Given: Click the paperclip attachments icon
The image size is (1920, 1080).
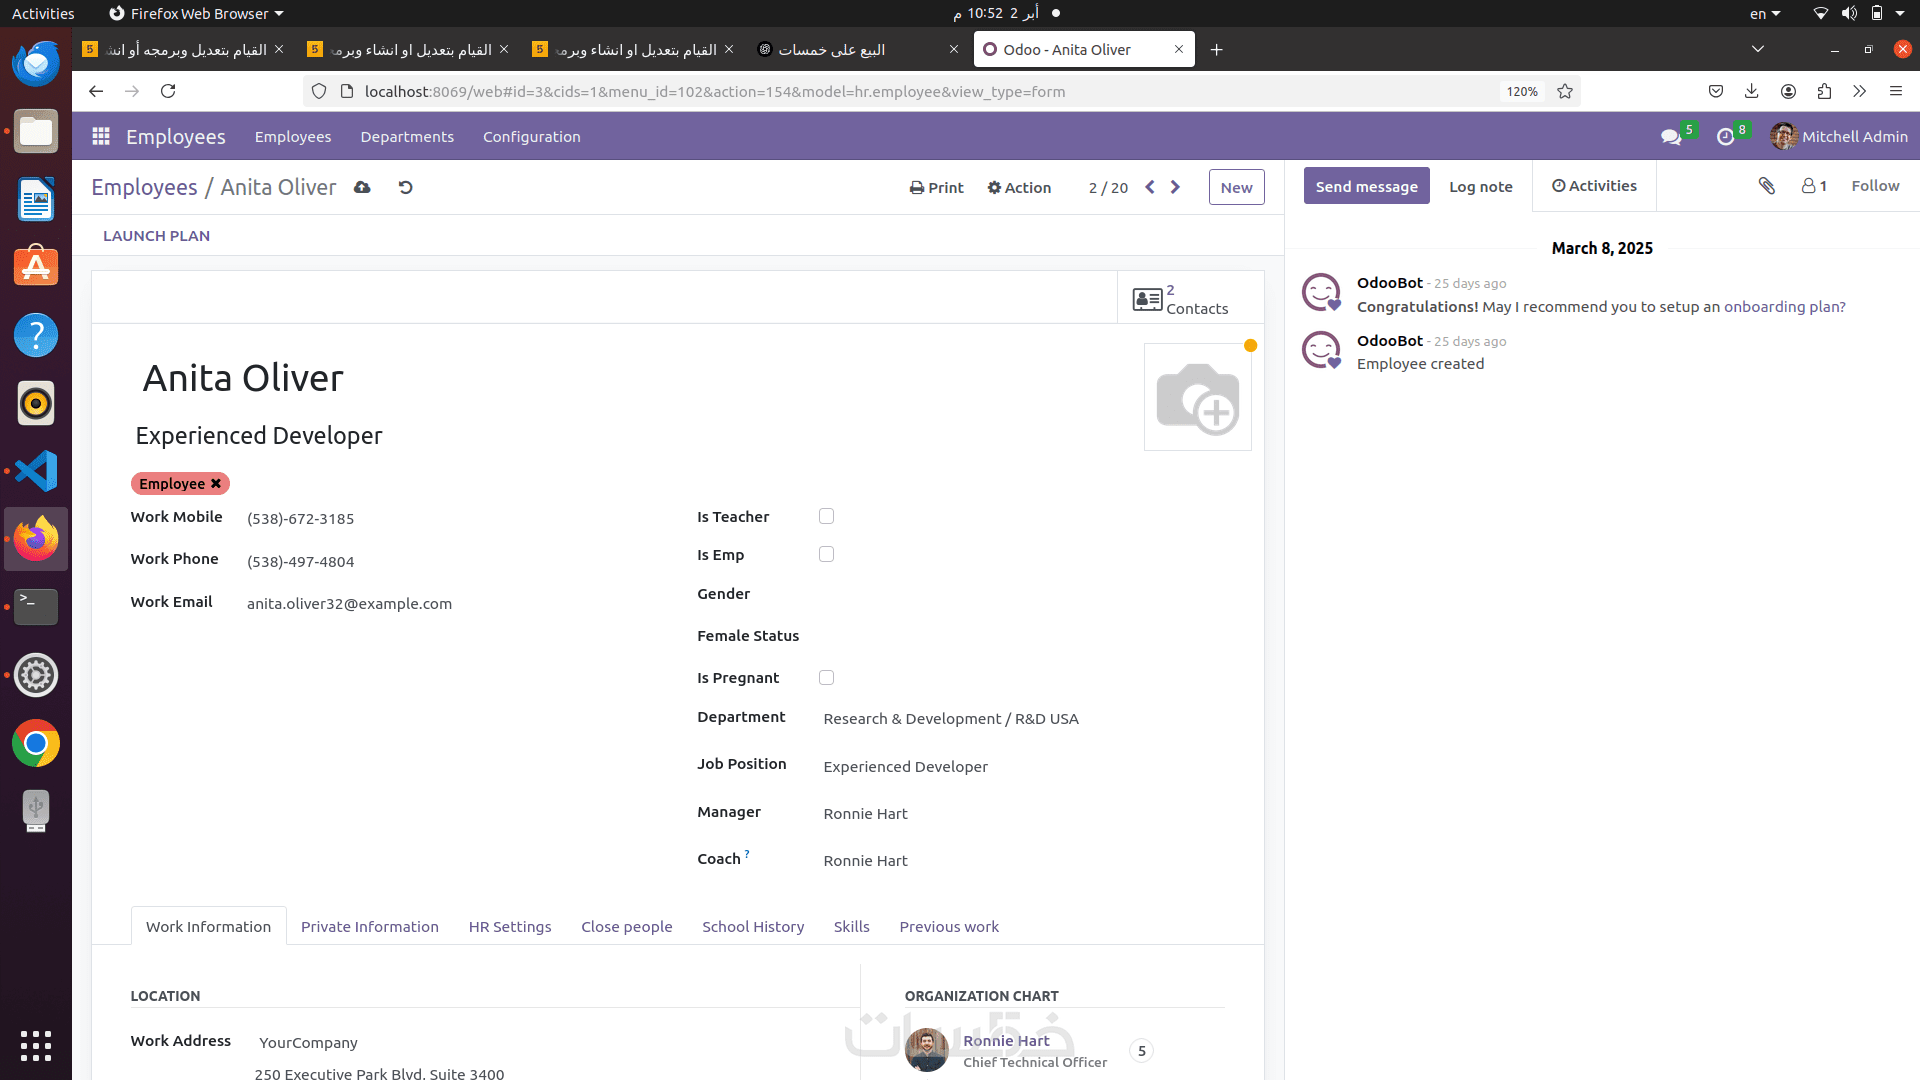Looking at the screenshot, I should [x=1767, y=186].
